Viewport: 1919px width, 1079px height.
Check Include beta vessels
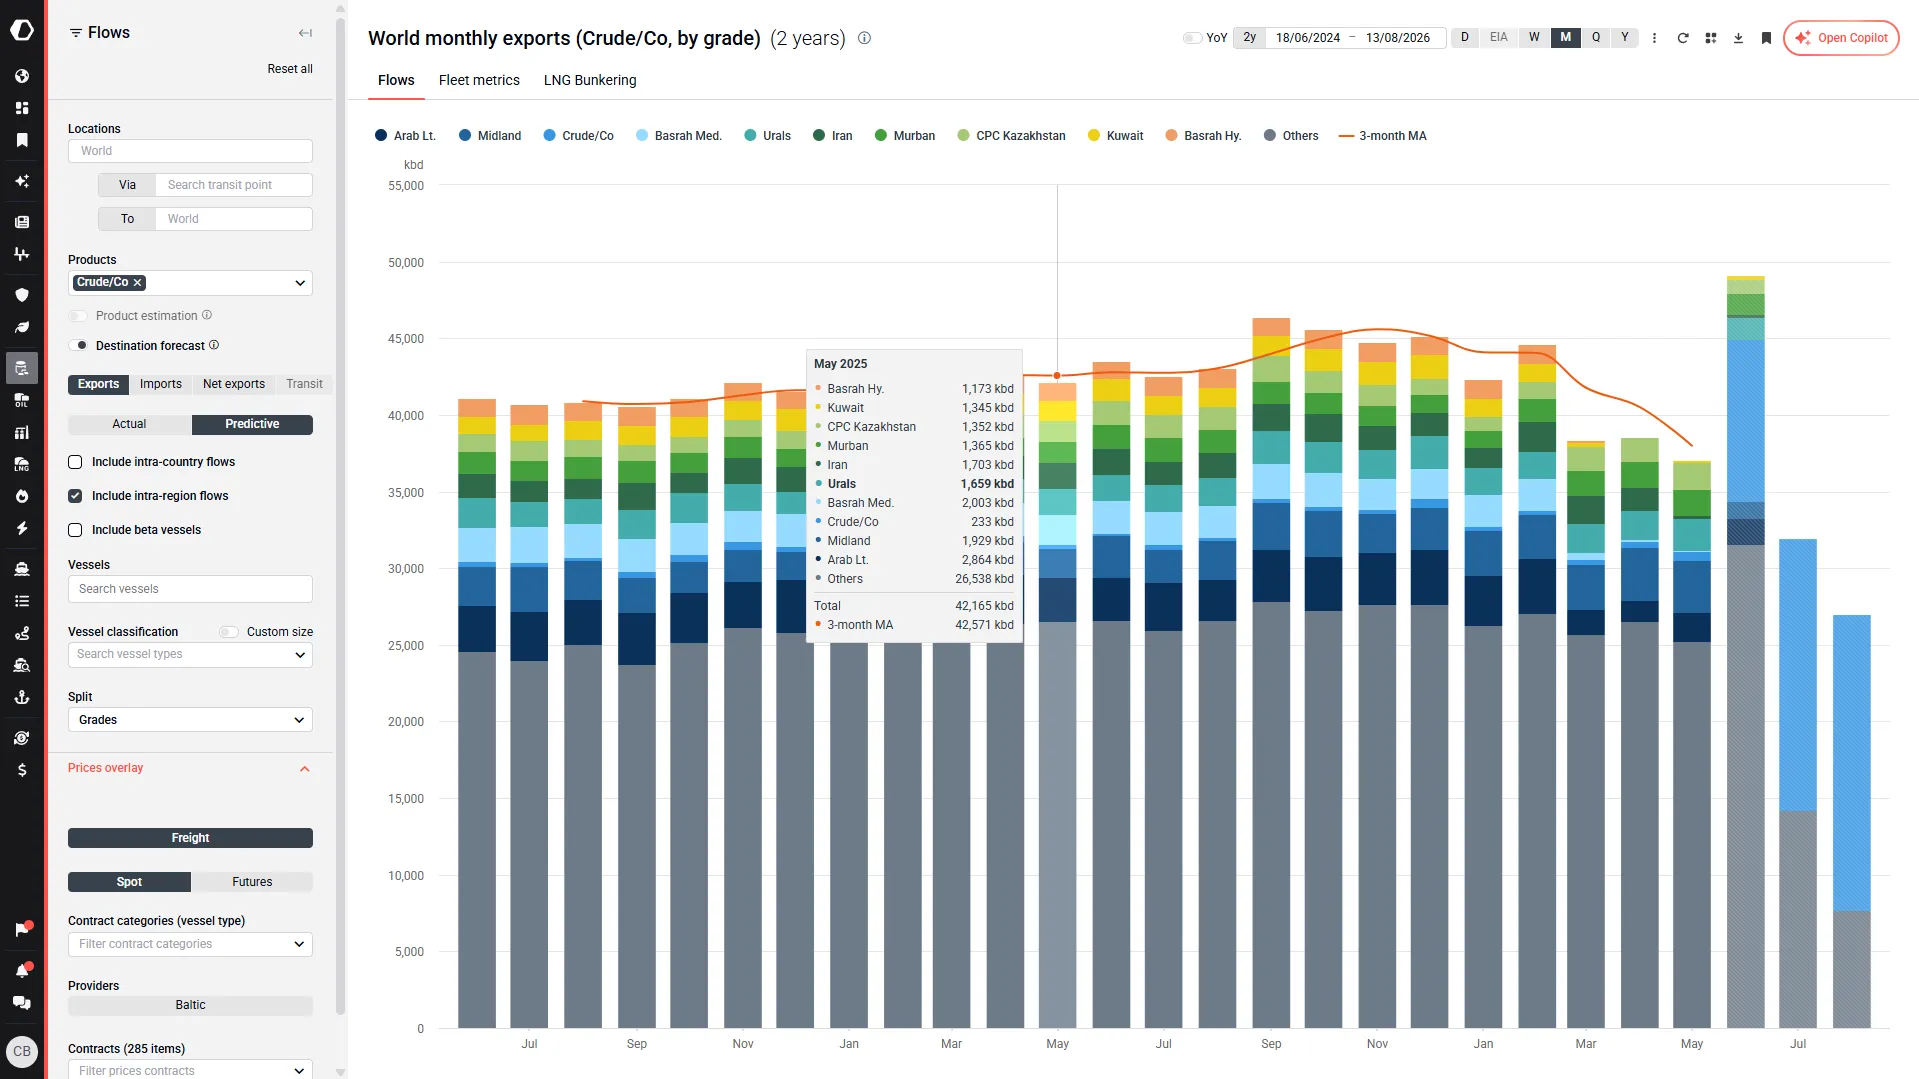click(75, 530)
